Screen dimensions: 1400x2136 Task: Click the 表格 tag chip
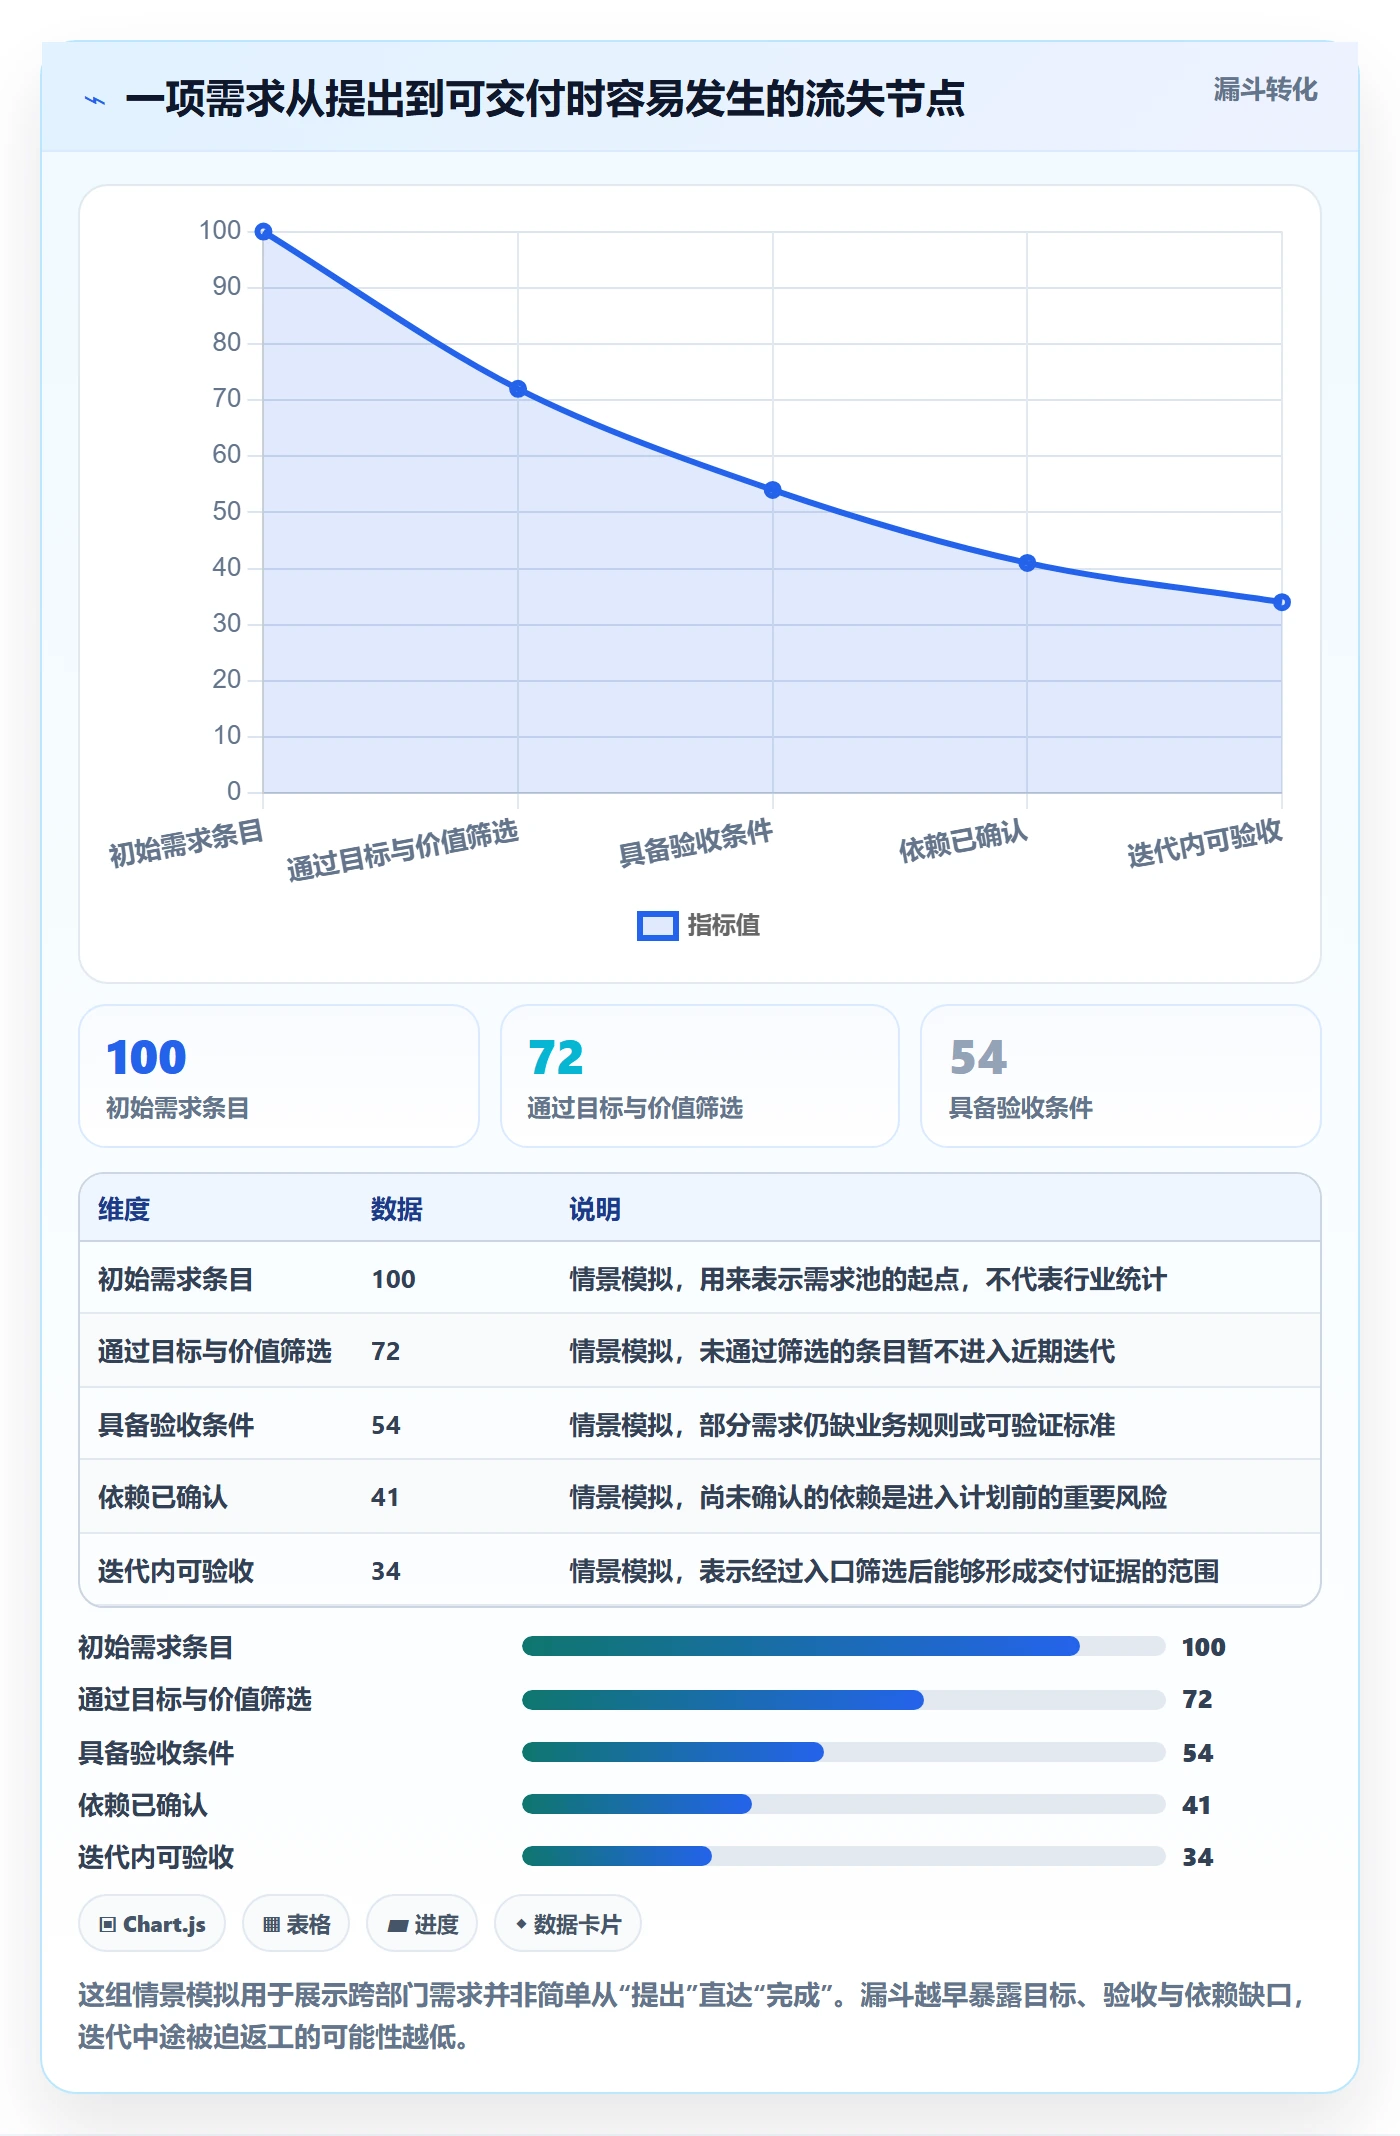[296, 1924]
